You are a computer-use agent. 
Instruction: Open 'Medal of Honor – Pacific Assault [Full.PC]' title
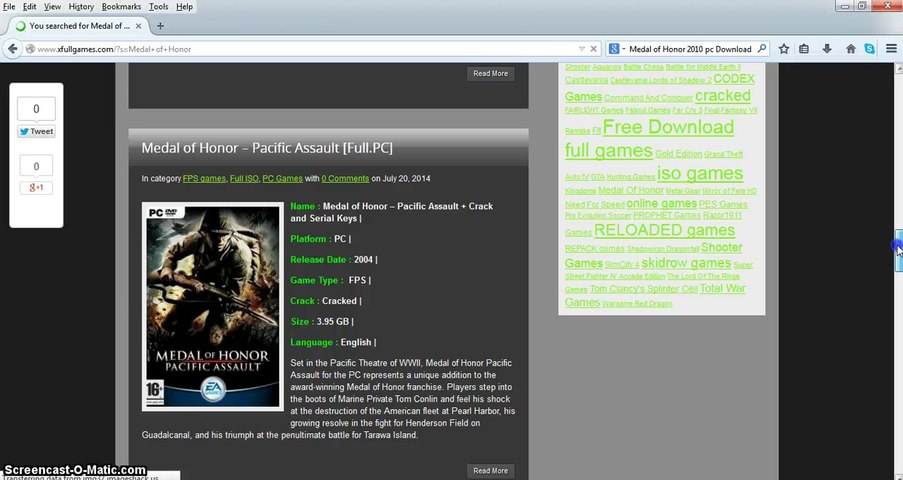click(267, 148)
